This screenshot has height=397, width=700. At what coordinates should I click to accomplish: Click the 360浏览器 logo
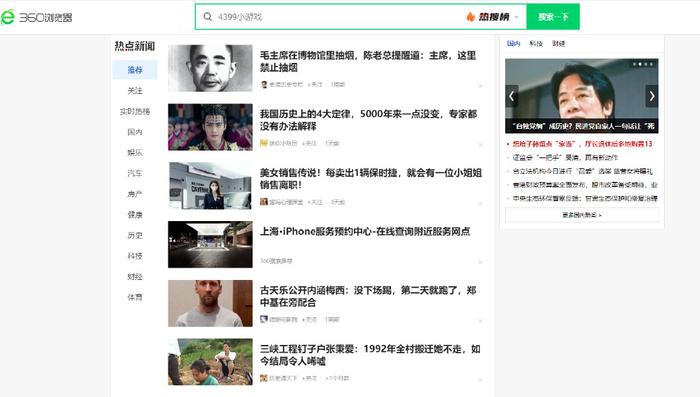coord(37,17)
